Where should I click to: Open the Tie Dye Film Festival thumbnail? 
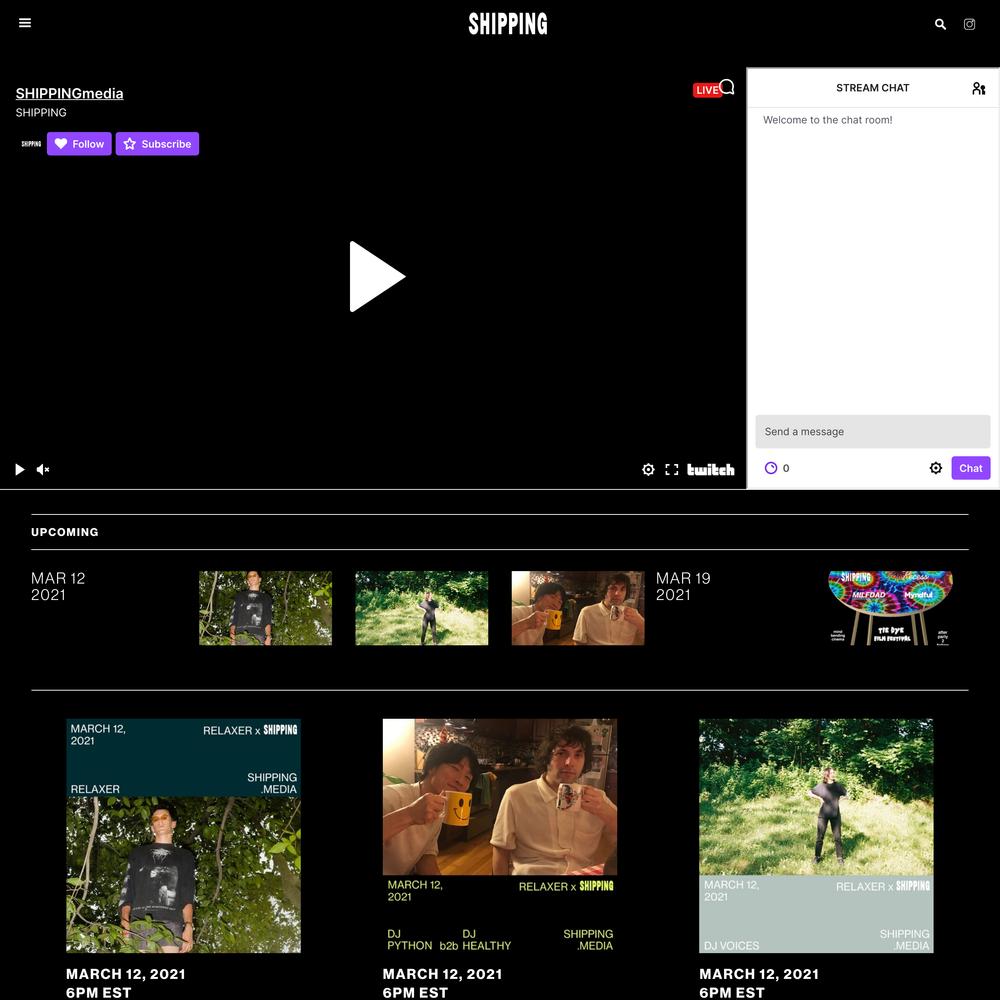click(x=890, y=608)
